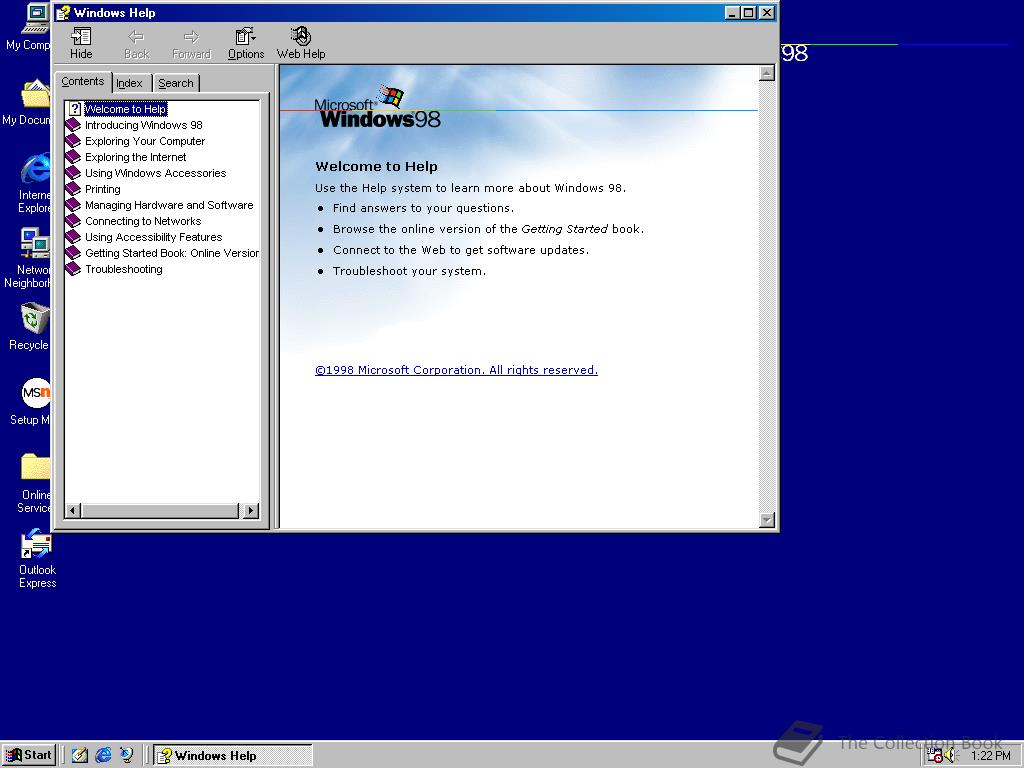
Task: Click the Show Desktop quick launch icon
Action: (80, 755)
